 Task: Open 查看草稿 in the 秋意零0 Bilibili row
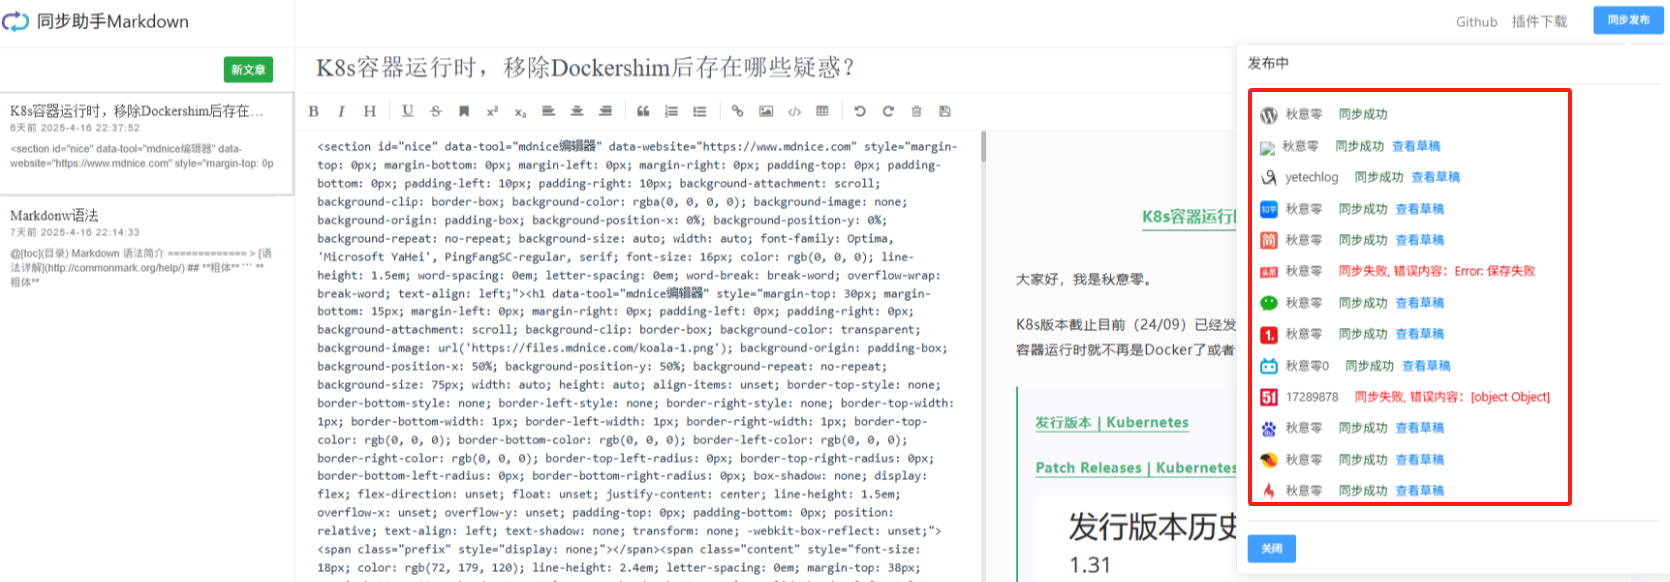[x=1426, y=366]
